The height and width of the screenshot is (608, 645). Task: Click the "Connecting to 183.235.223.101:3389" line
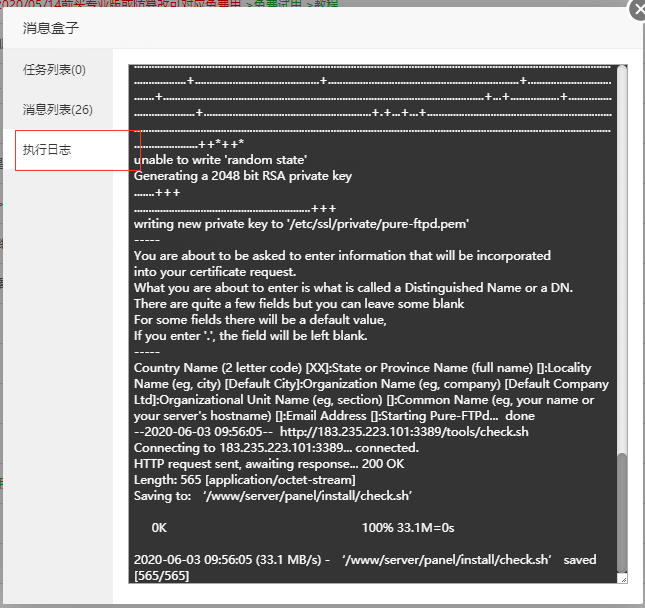pos(276,448)
